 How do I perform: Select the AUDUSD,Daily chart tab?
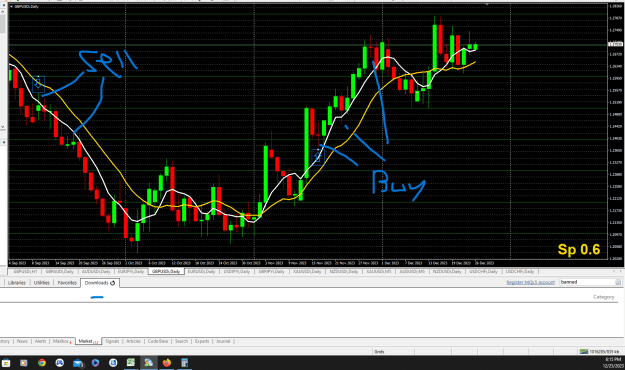(x=96, y=272)
